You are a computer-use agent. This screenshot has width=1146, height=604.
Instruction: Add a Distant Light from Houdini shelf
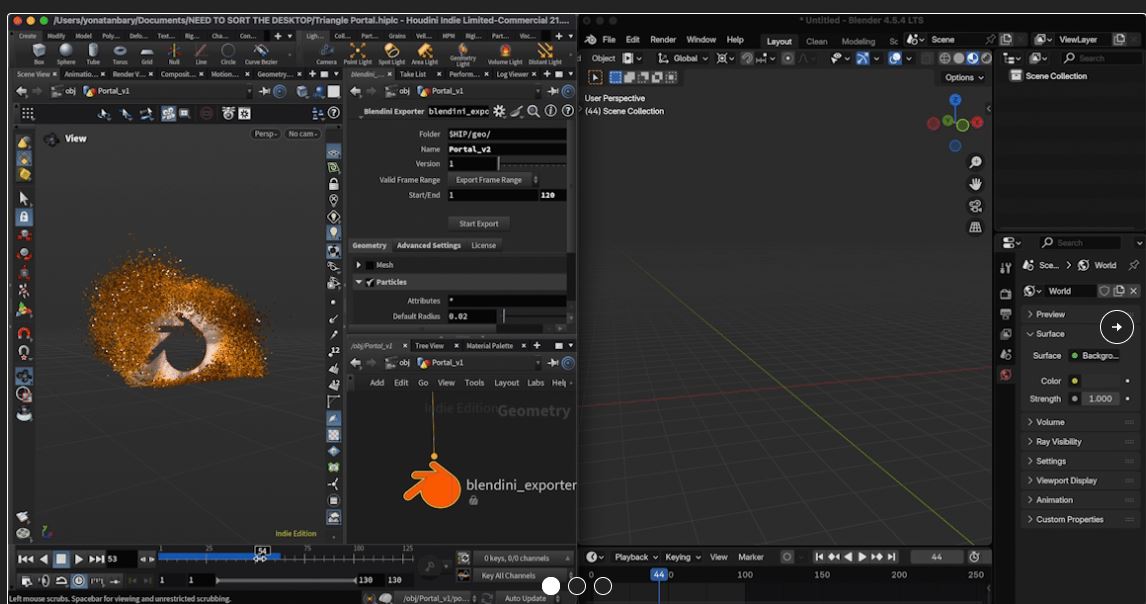(545, 53)
